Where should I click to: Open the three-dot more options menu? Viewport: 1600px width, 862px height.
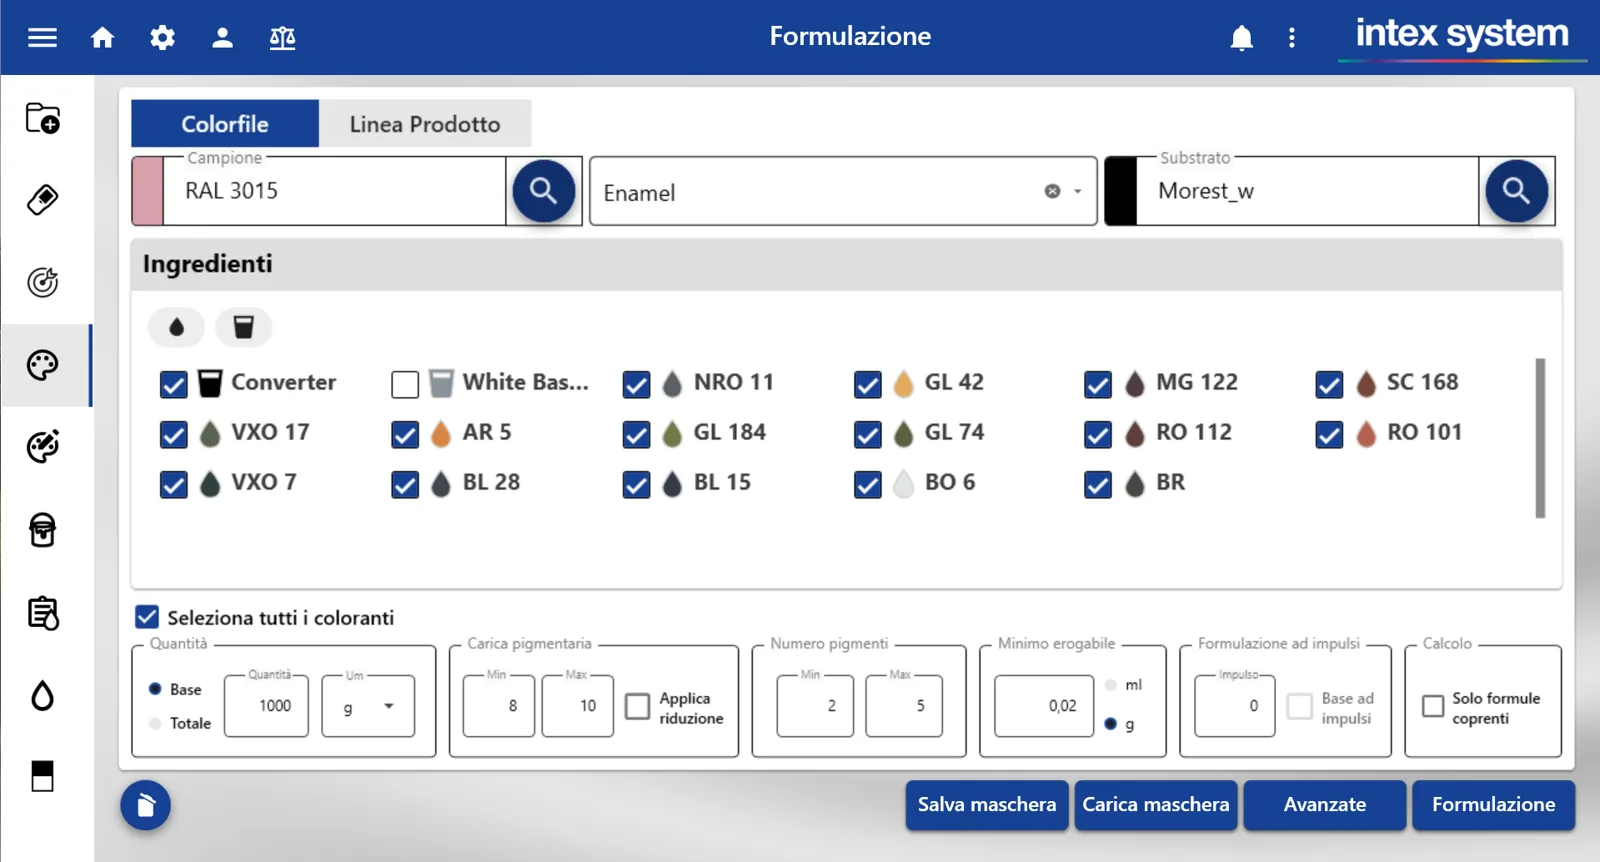pyautogui.click(x=1292, y=38)
